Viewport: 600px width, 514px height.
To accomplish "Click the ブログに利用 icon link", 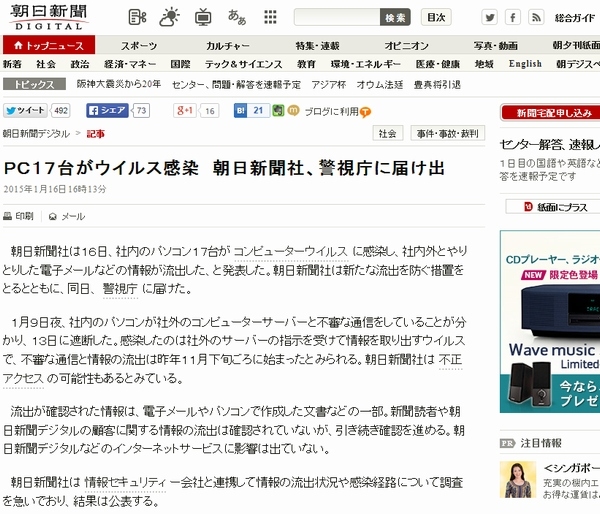I will click(x=338, y=112).
